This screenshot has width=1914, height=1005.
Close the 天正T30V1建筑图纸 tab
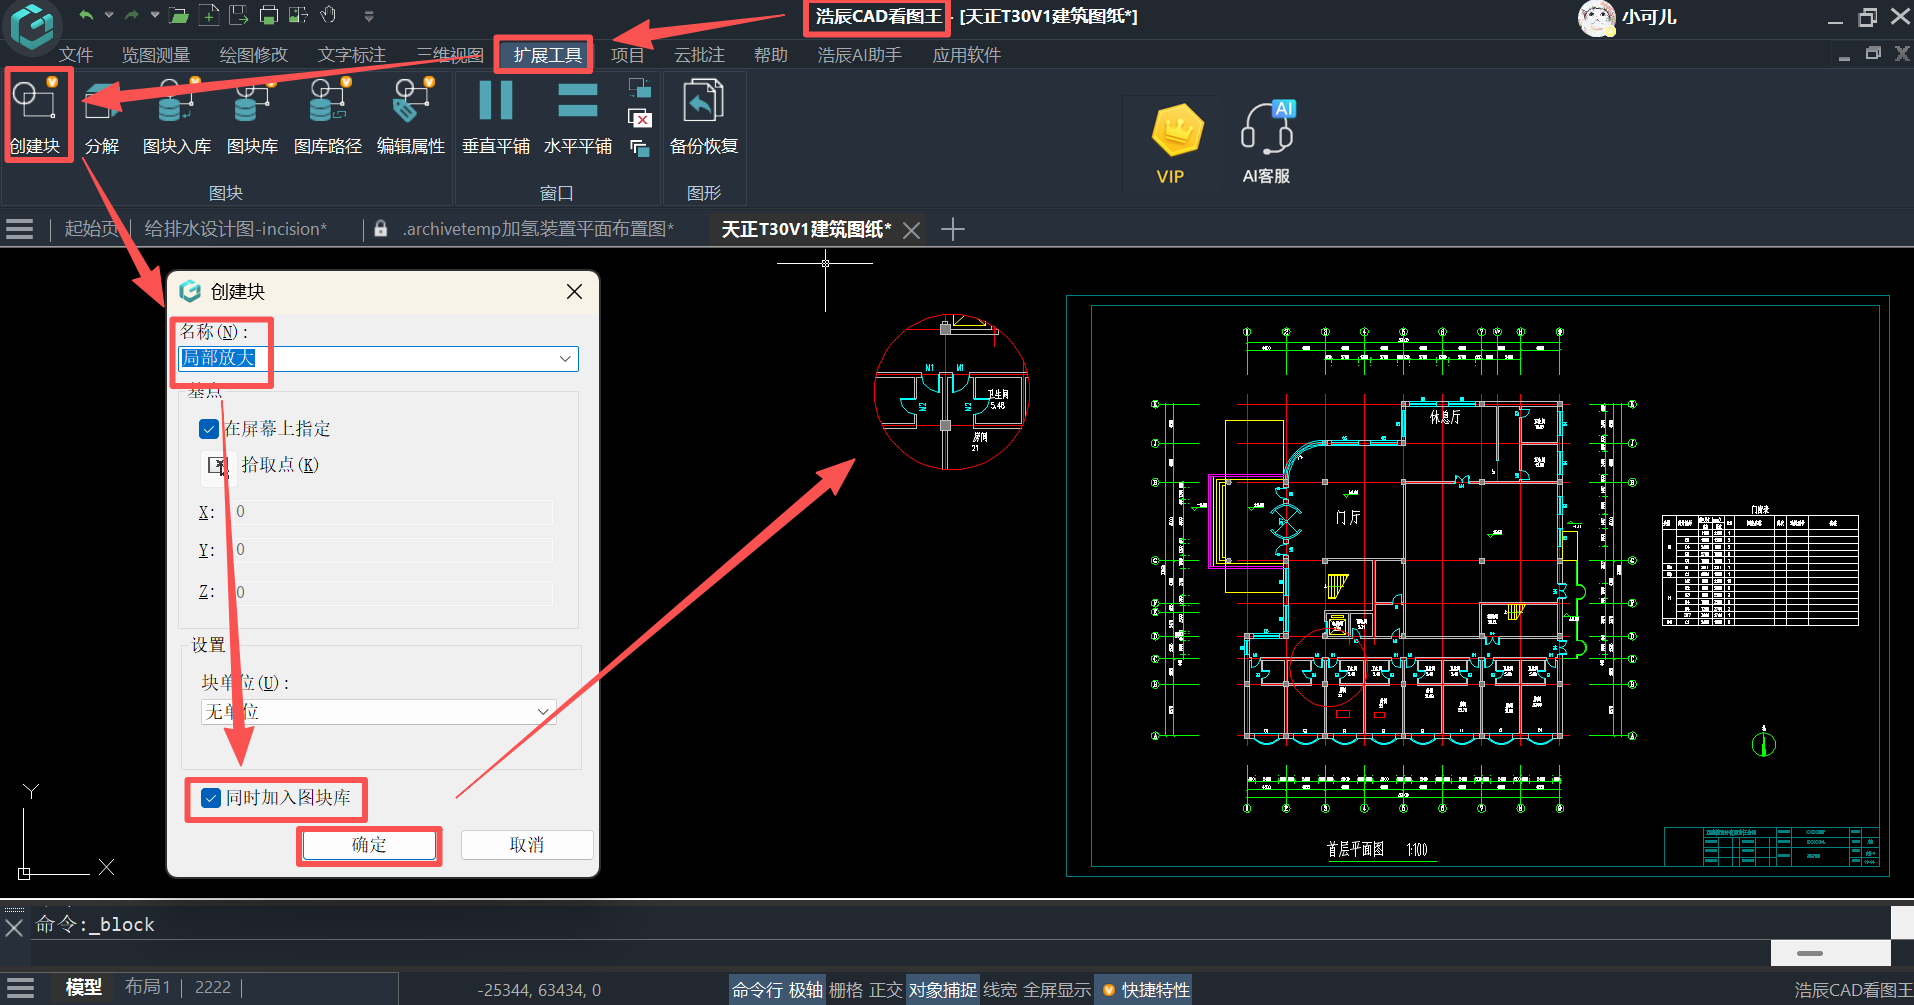pos(911,230)
